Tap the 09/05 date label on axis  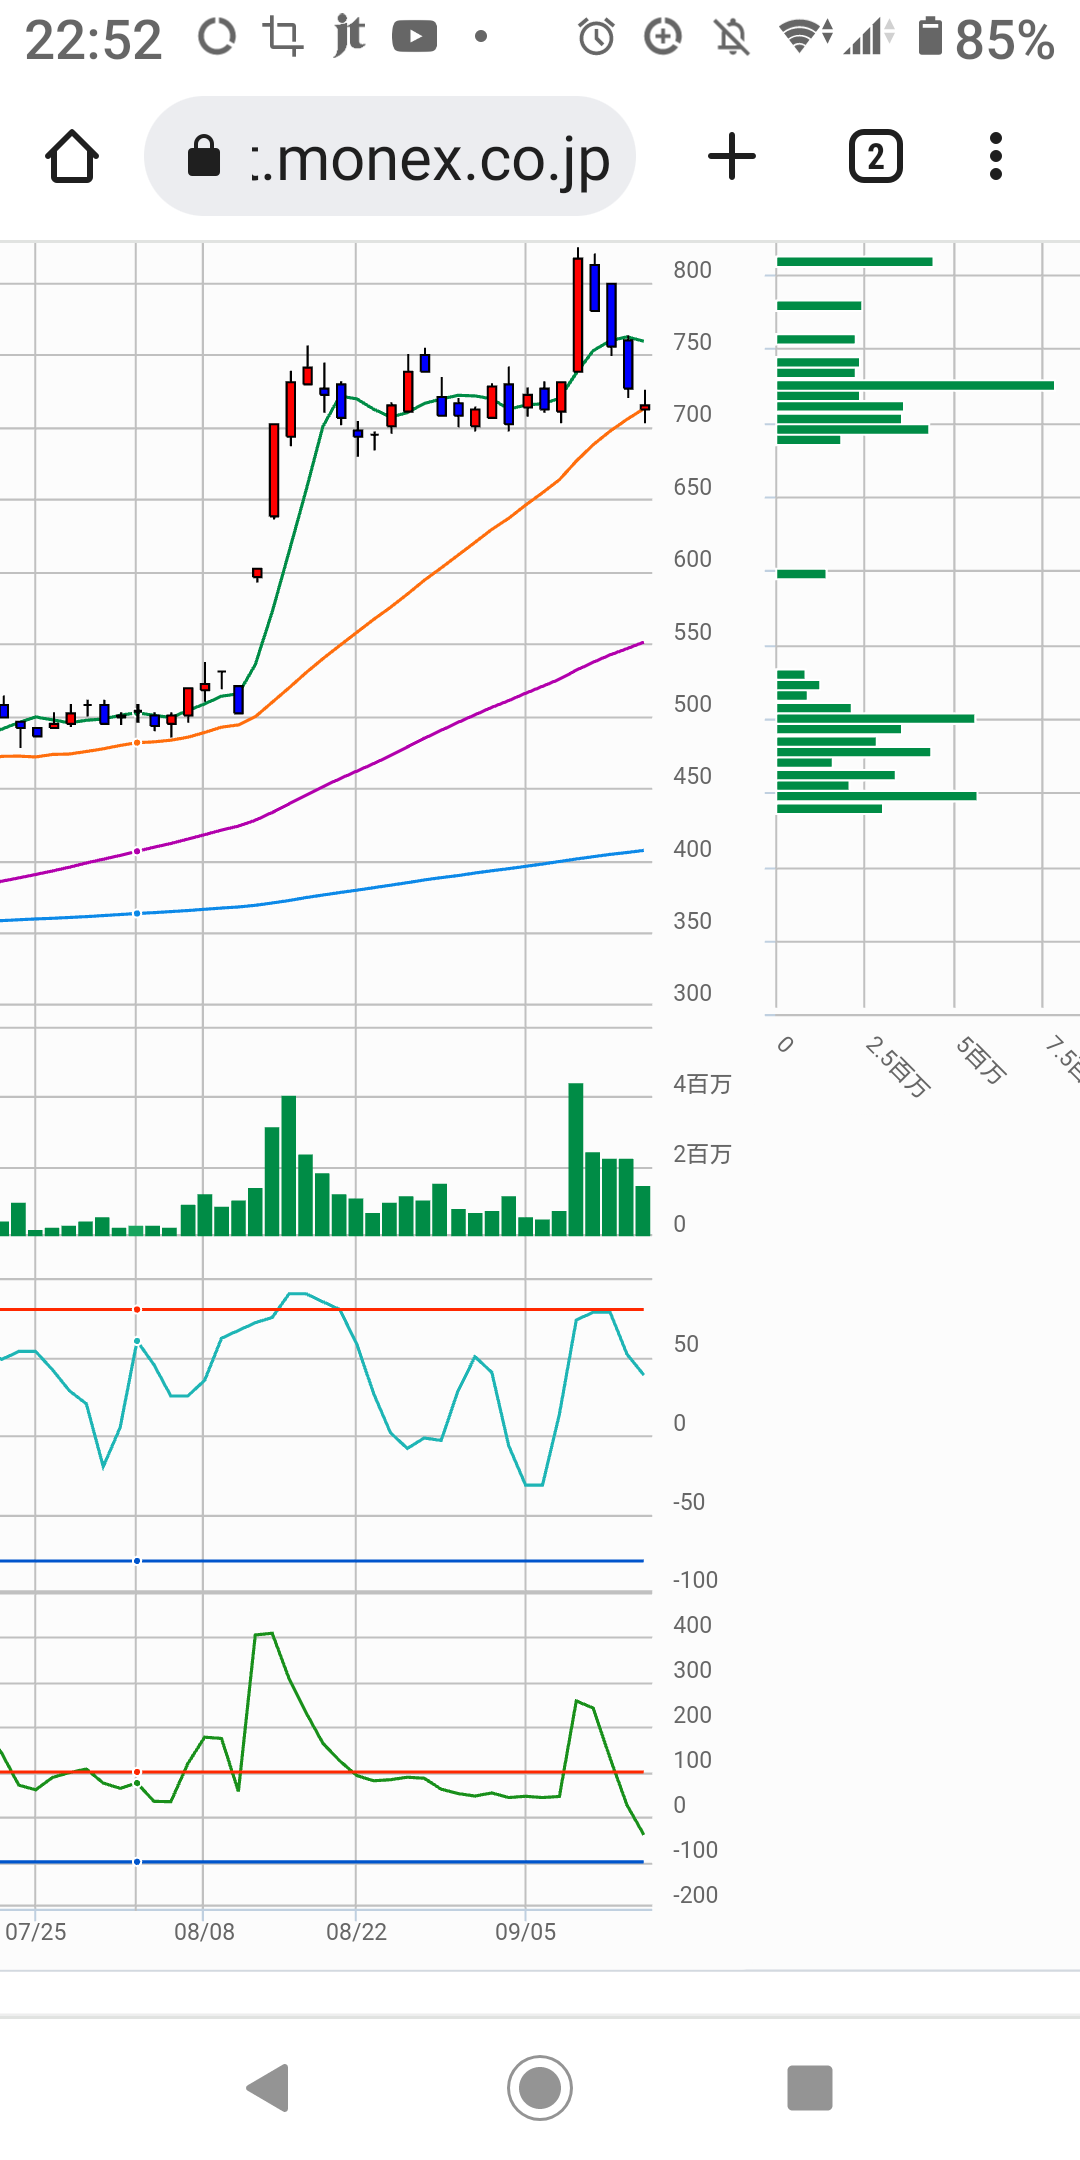pyautogui.click(x=526, y=1932)
